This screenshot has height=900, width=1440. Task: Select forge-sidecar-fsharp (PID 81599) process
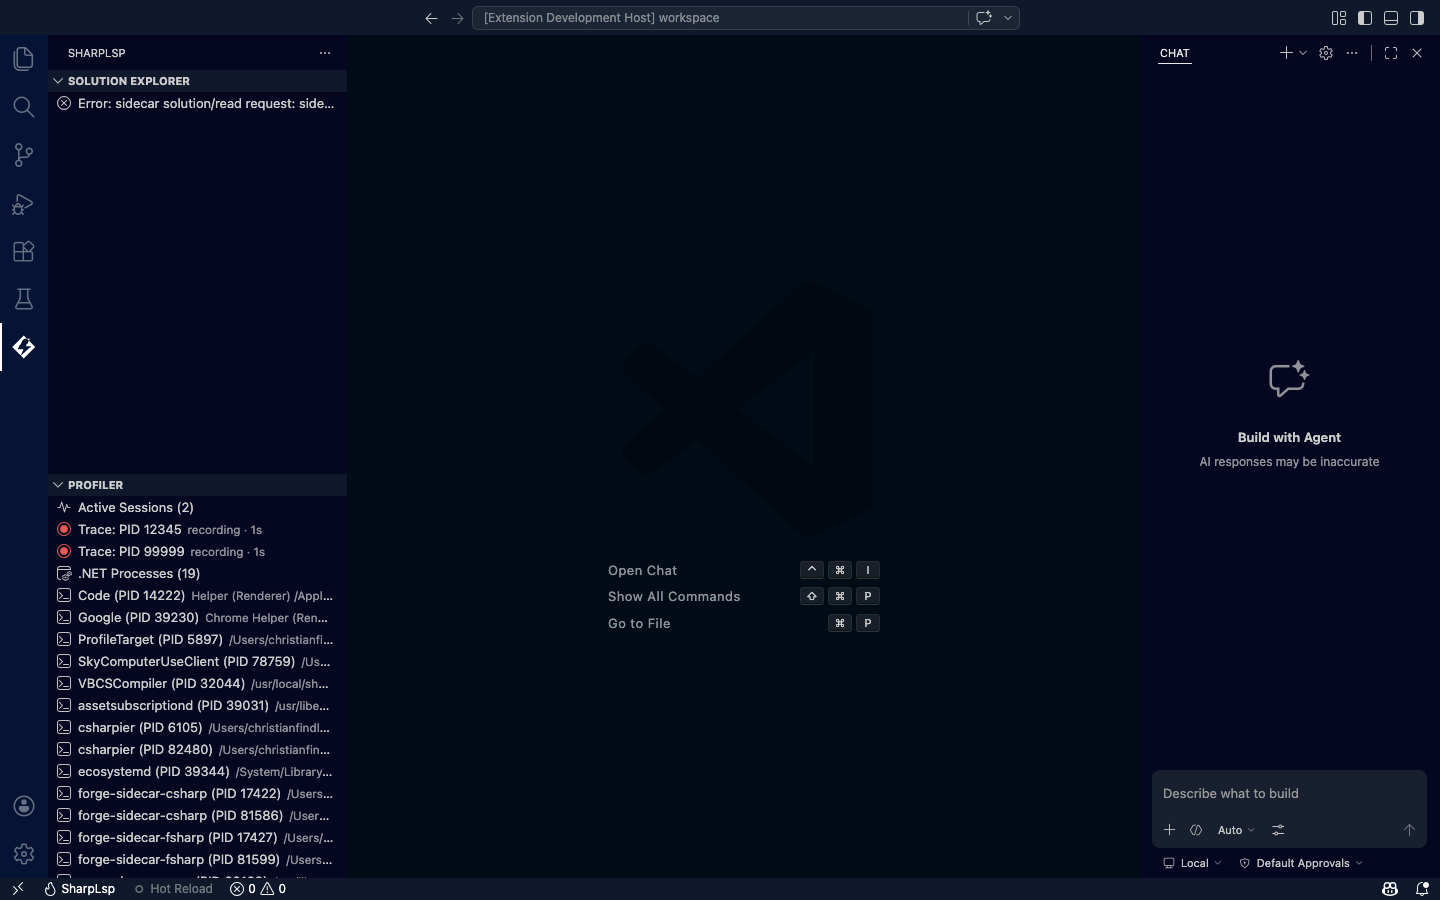[197, 859]
